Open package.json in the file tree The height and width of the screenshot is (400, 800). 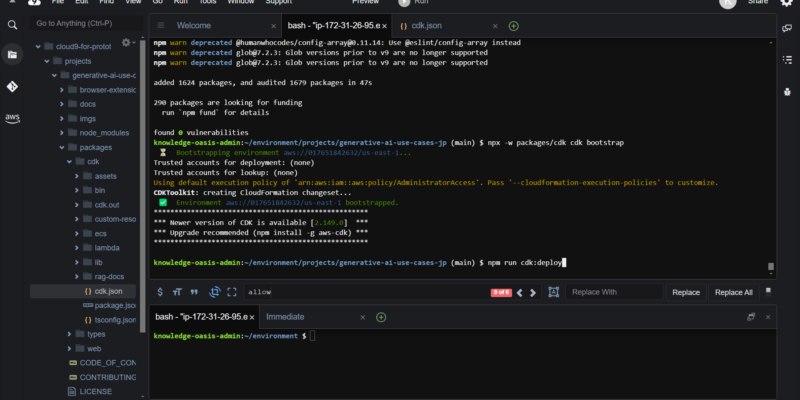115,305
